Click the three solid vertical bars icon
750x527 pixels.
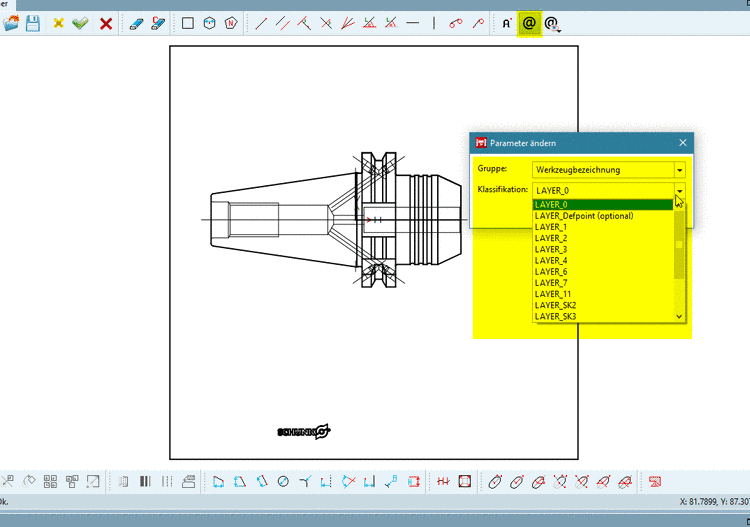pos(145,481)
